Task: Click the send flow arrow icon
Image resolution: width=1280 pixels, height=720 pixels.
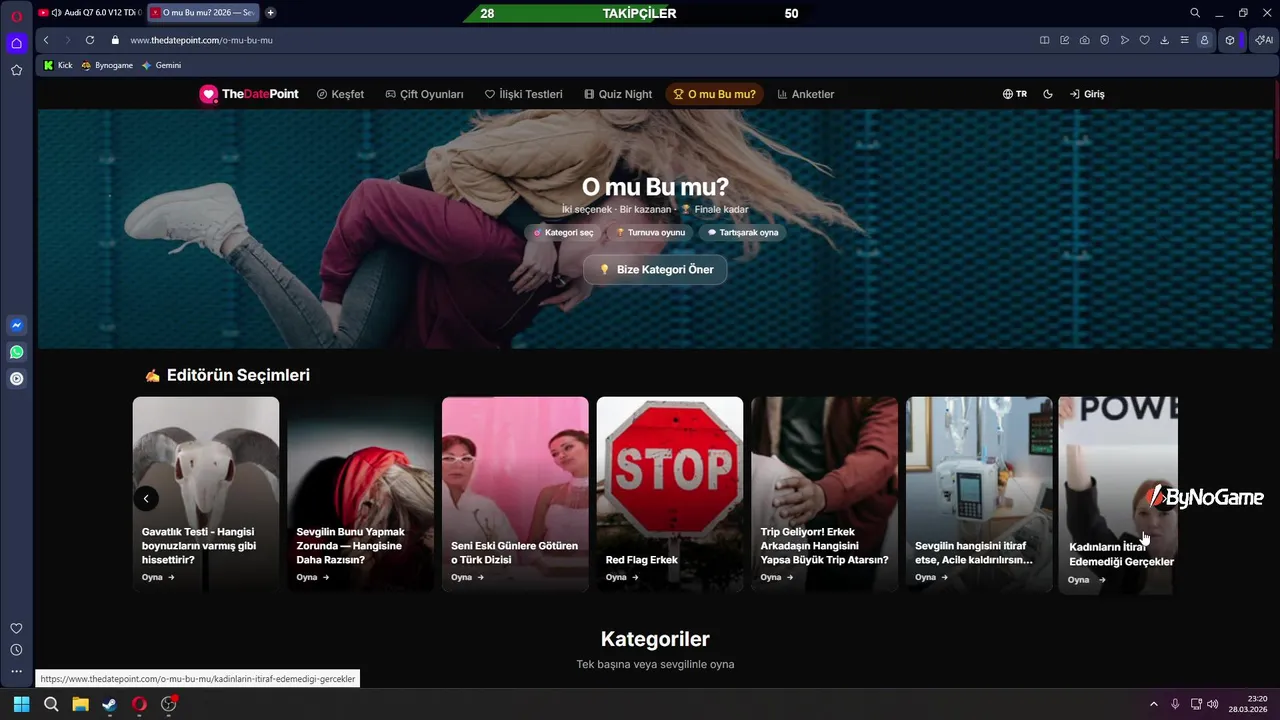Action: 1124,40
